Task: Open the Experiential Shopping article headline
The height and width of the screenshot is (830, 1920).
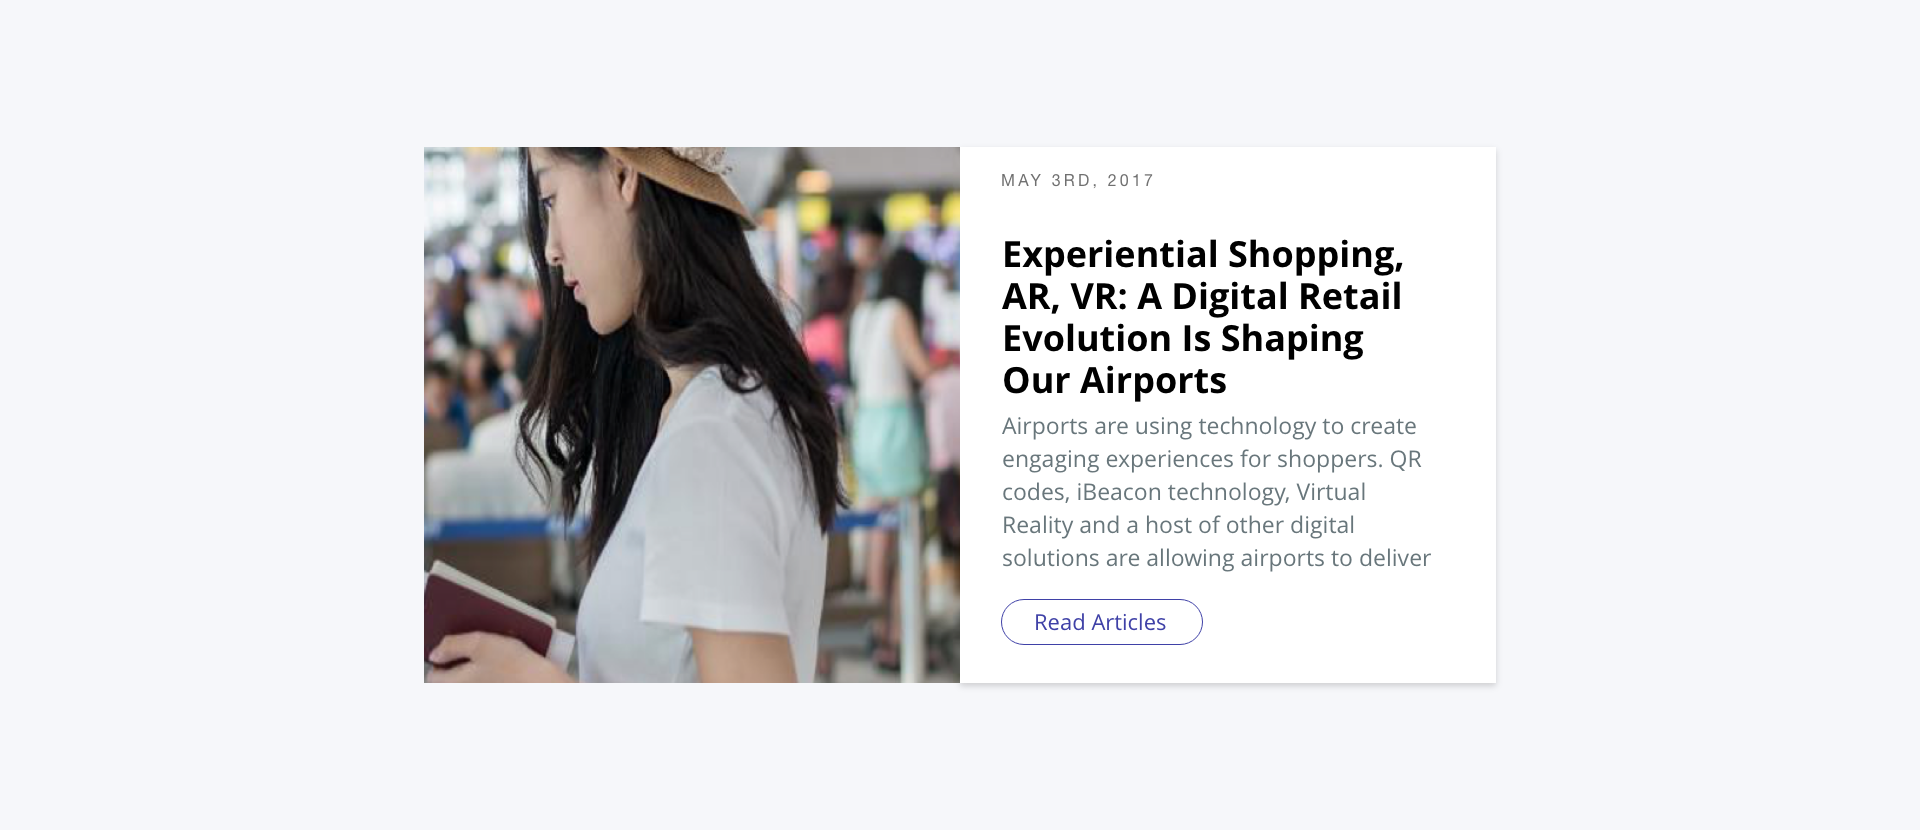Action: pyautogui.click(x=1203, y=317)
